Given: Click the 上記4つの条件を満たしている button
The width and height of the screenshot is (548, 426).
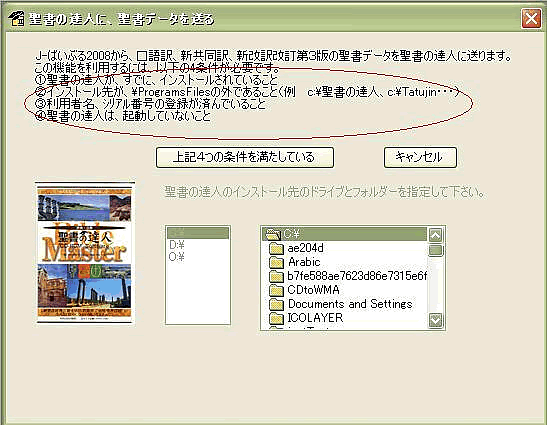Looking at the screenshot, I should point(245,157).
